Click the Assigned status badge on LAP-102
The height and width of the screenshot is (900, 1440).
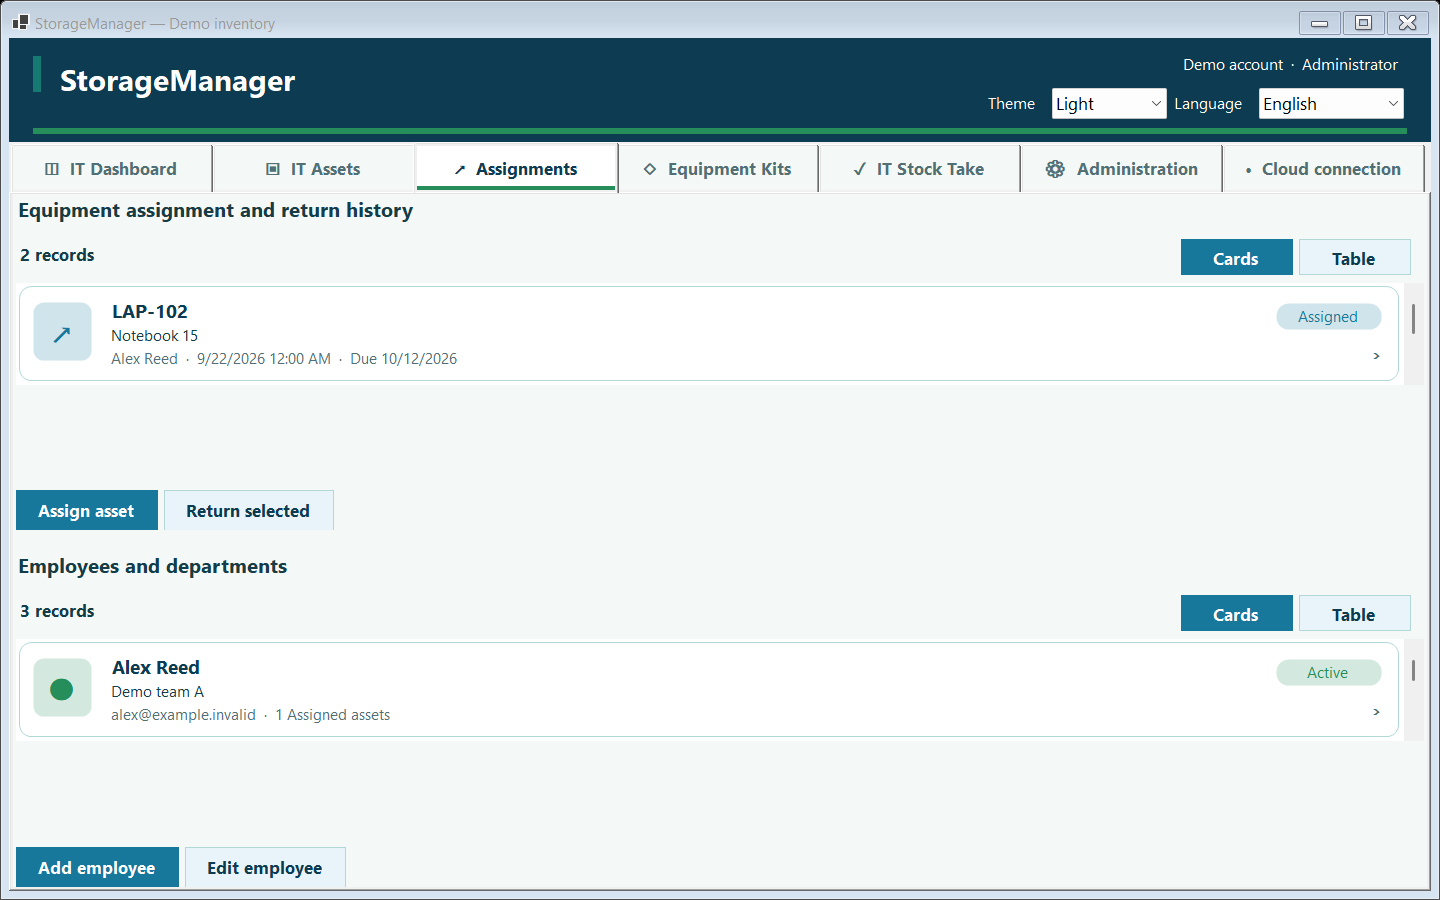point(1328,316)
